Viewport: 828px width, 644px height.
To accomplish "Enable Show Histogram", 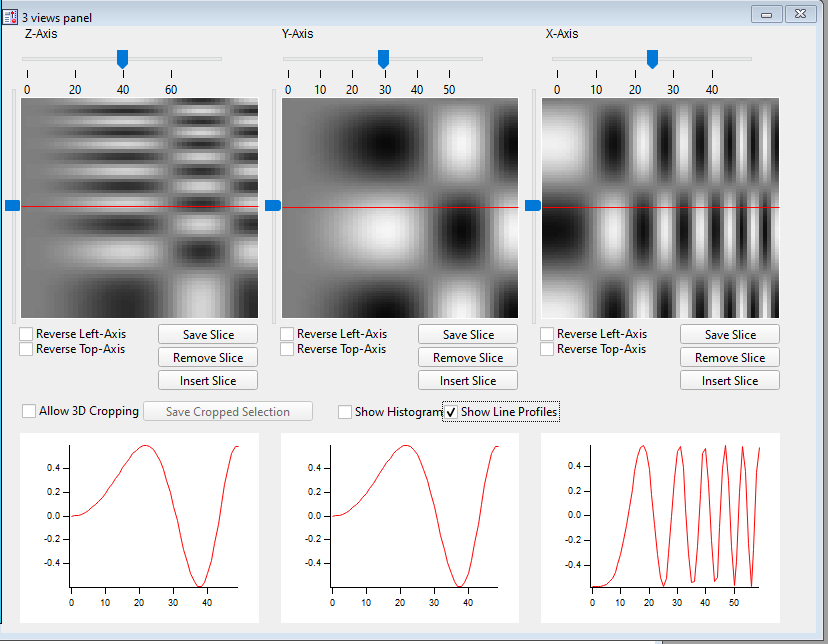I will 345,410.
